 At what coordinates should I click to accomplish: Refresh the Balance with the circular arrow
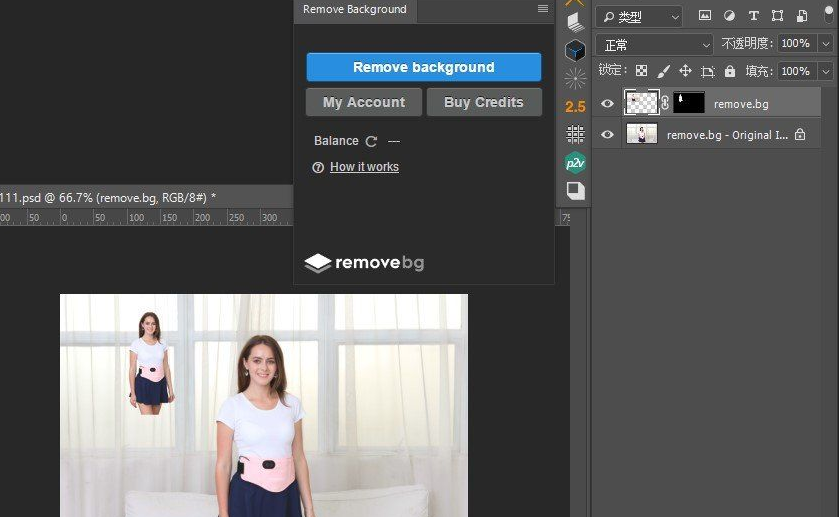pos(371,141)
